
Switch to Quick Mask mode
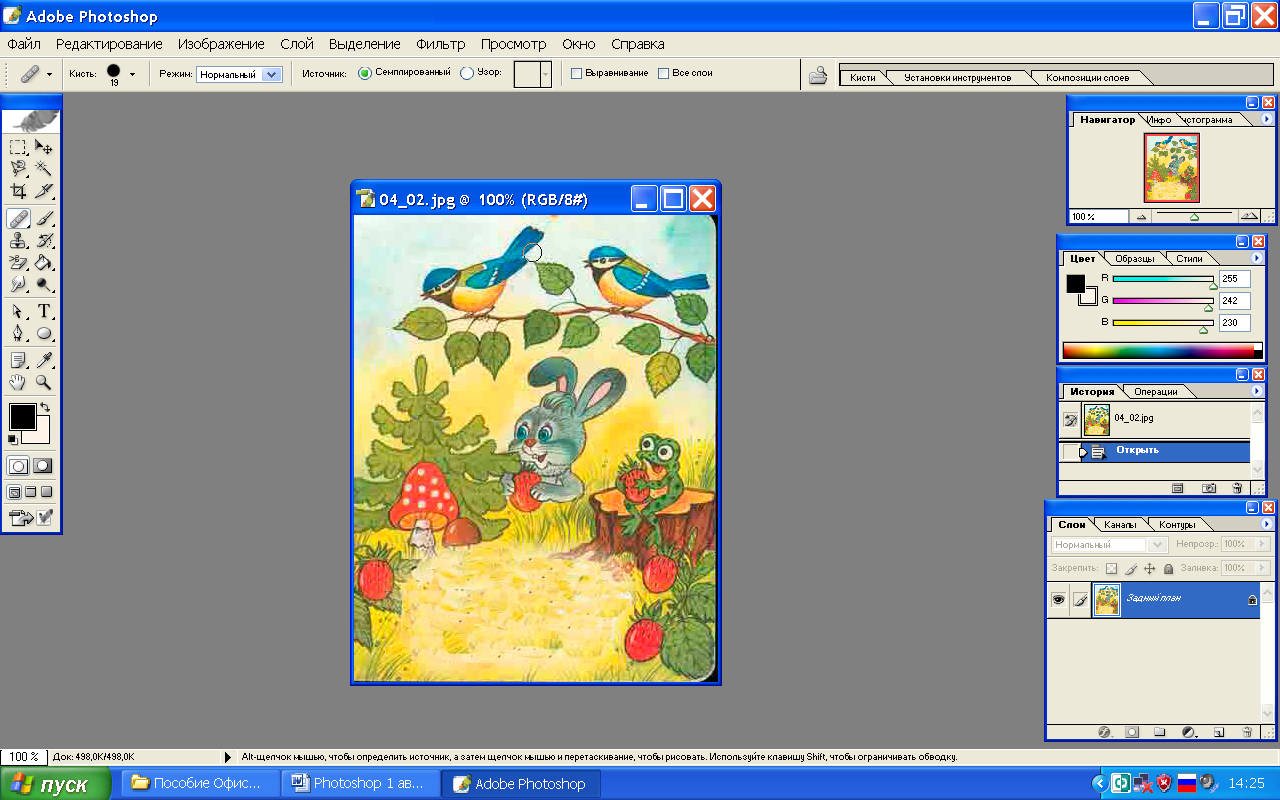point(43,466)
